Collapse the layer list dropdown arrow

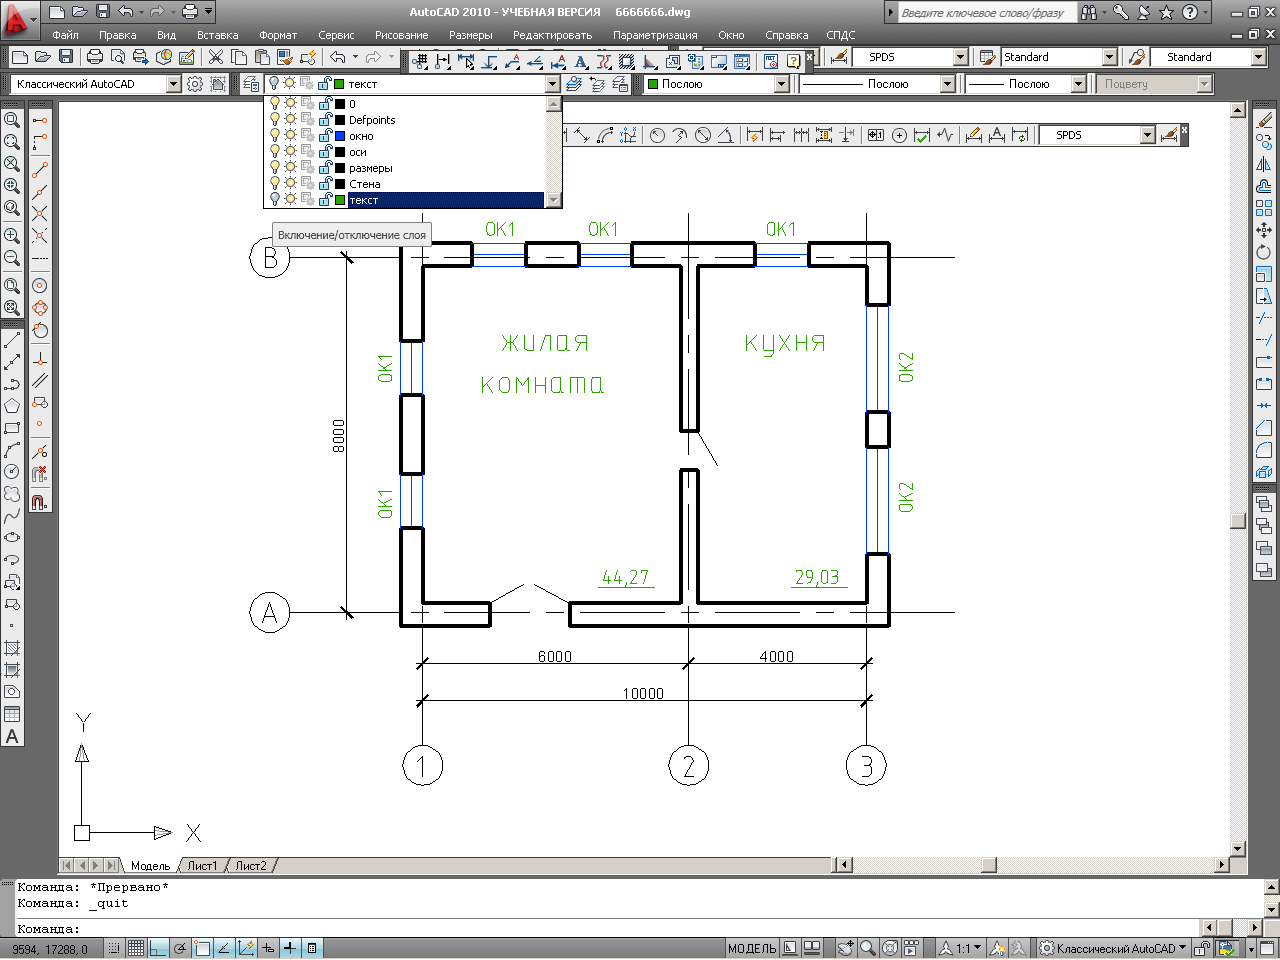[x=553, y=84]
